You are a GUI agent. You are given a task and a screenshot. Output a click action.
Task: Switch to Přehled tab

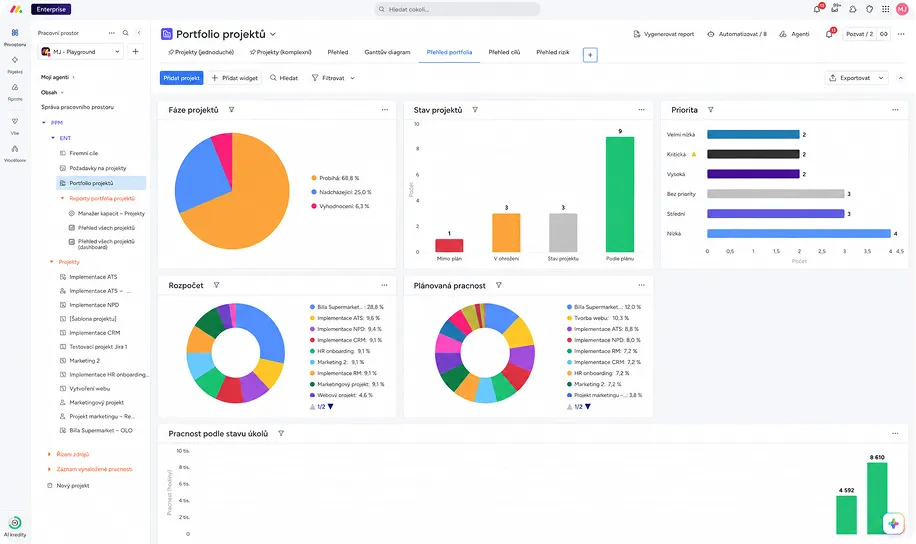(338, 52)
